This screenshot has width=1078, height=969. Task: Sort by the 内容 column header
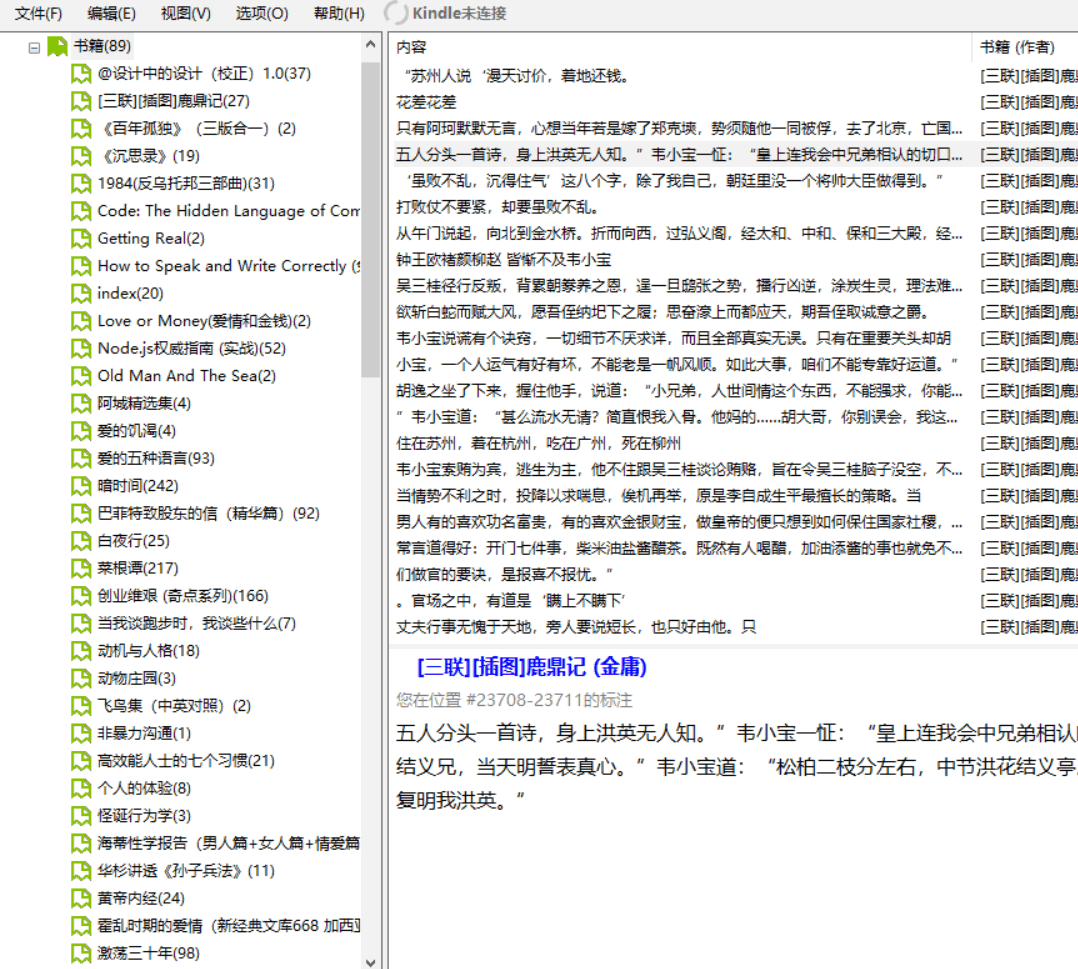(x=411, y=47)
